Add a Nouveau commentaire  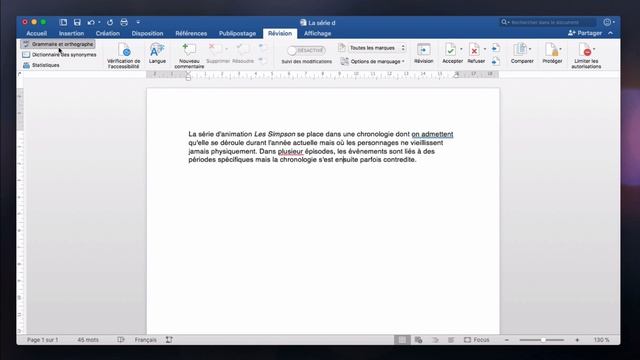(x=189, y=55)
